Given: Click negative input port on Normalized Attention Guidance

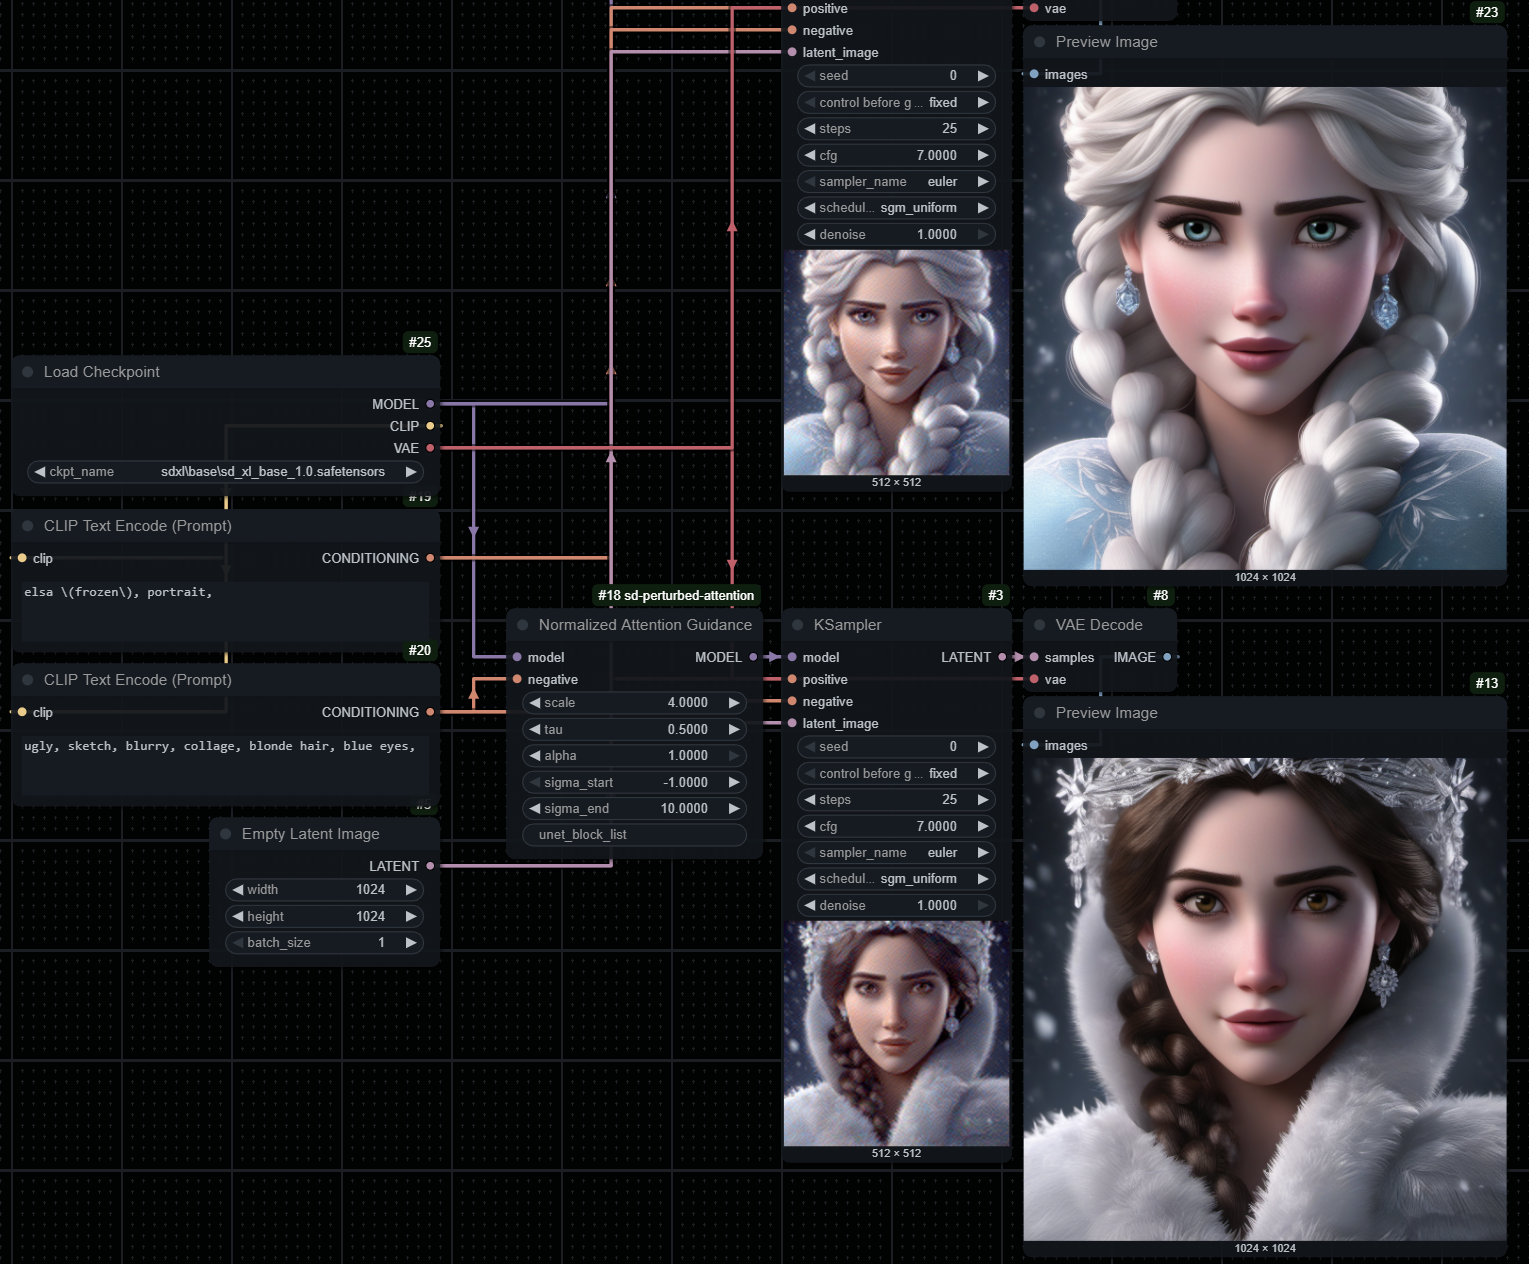Looking at the screenshot, I should 517,679.
